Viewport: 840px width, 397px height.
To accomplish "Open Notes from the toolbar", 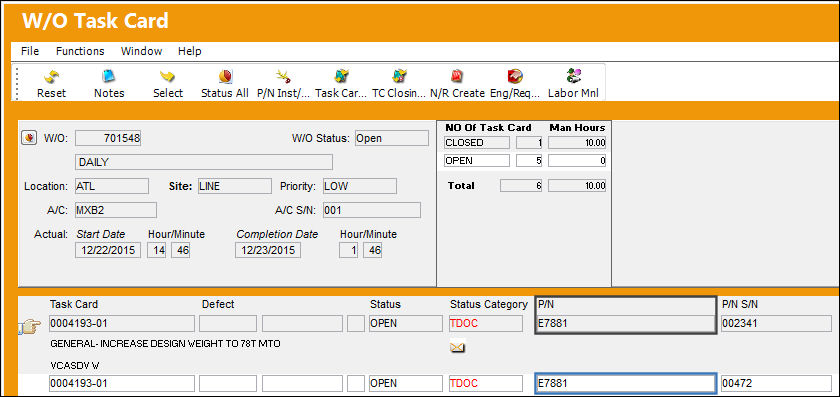I will tap(109, 76).
